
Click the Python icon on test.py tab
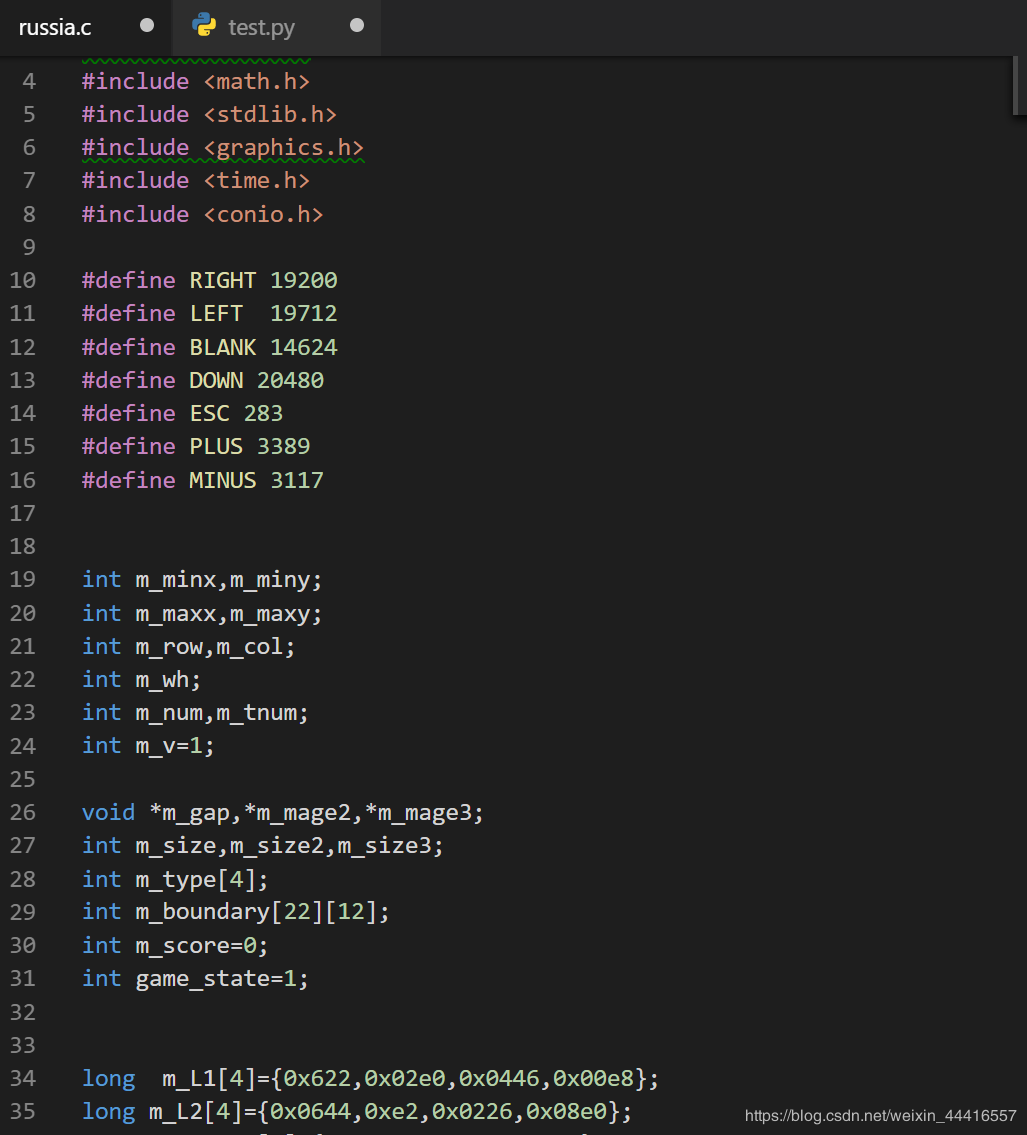204,25
